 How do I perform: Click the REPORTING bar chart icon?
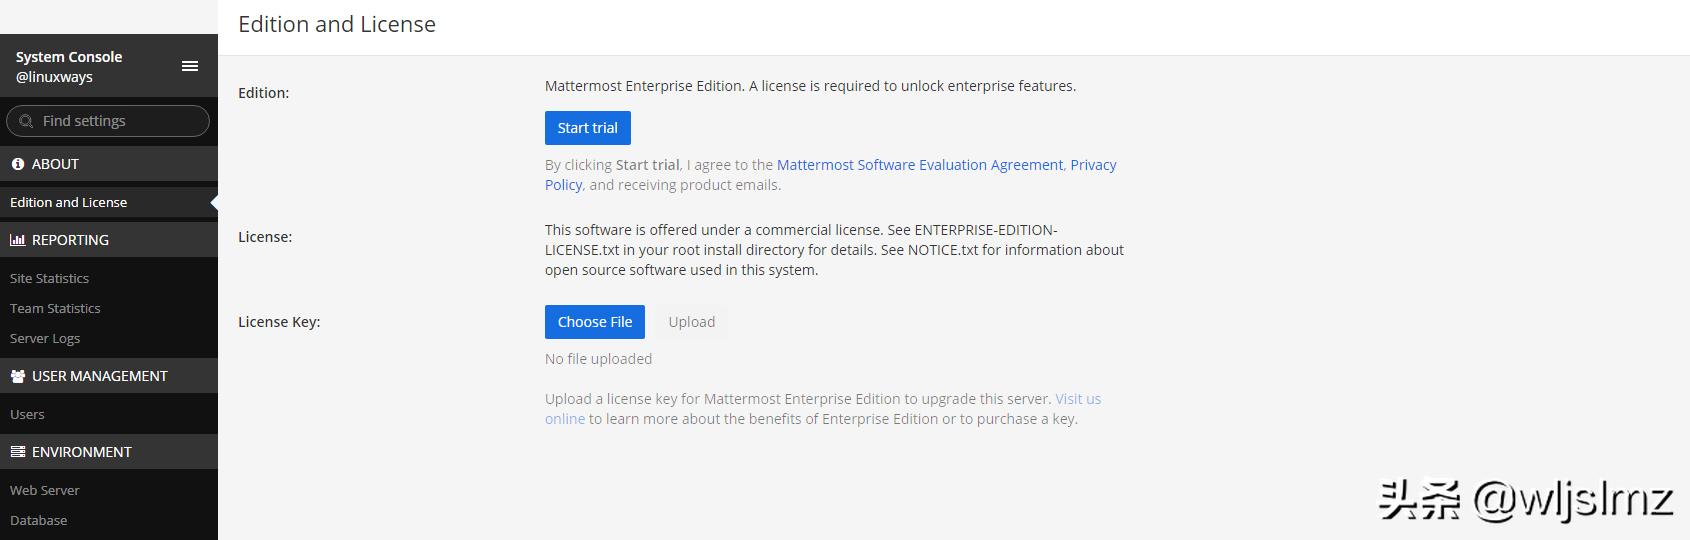click(x=18, y=240)
